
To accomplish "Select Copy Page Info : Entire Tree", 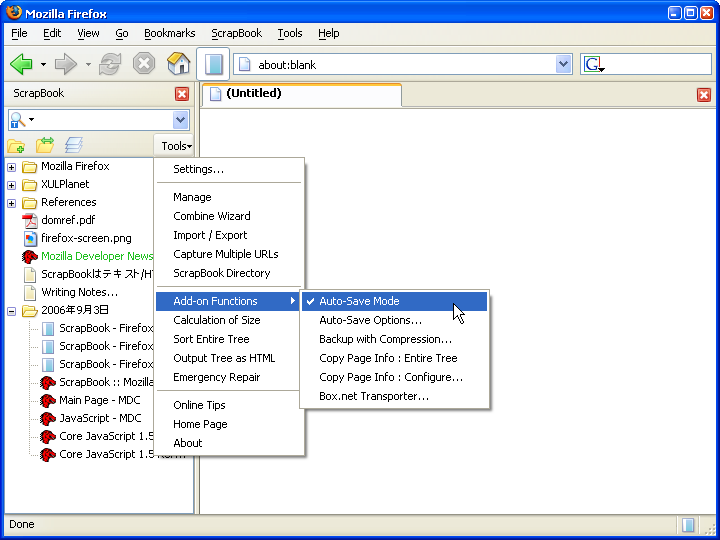I will (x=394, y=358).
